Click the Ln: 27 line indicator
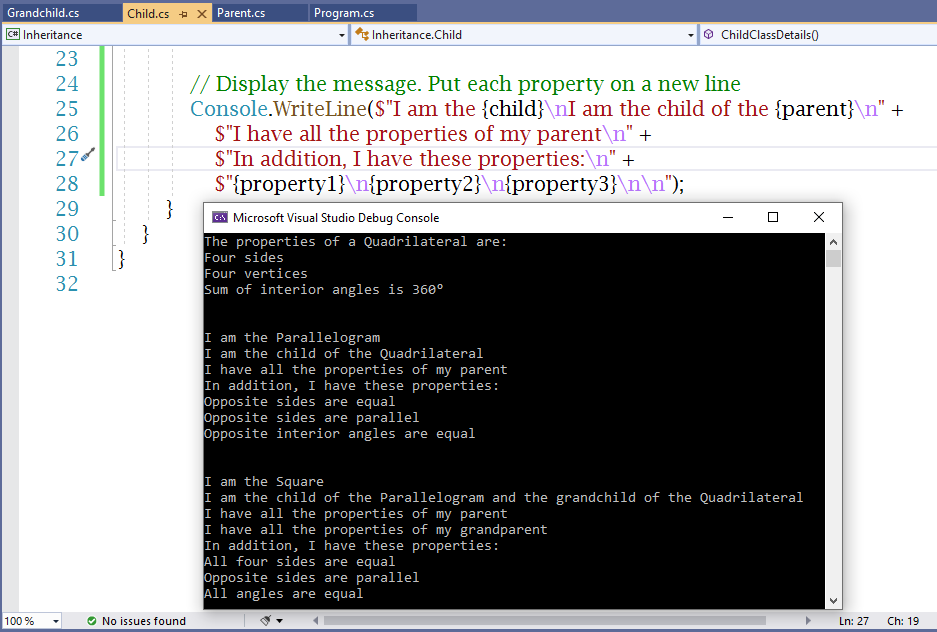The height and width of the screenshot is (632, 937). point(853,621)
